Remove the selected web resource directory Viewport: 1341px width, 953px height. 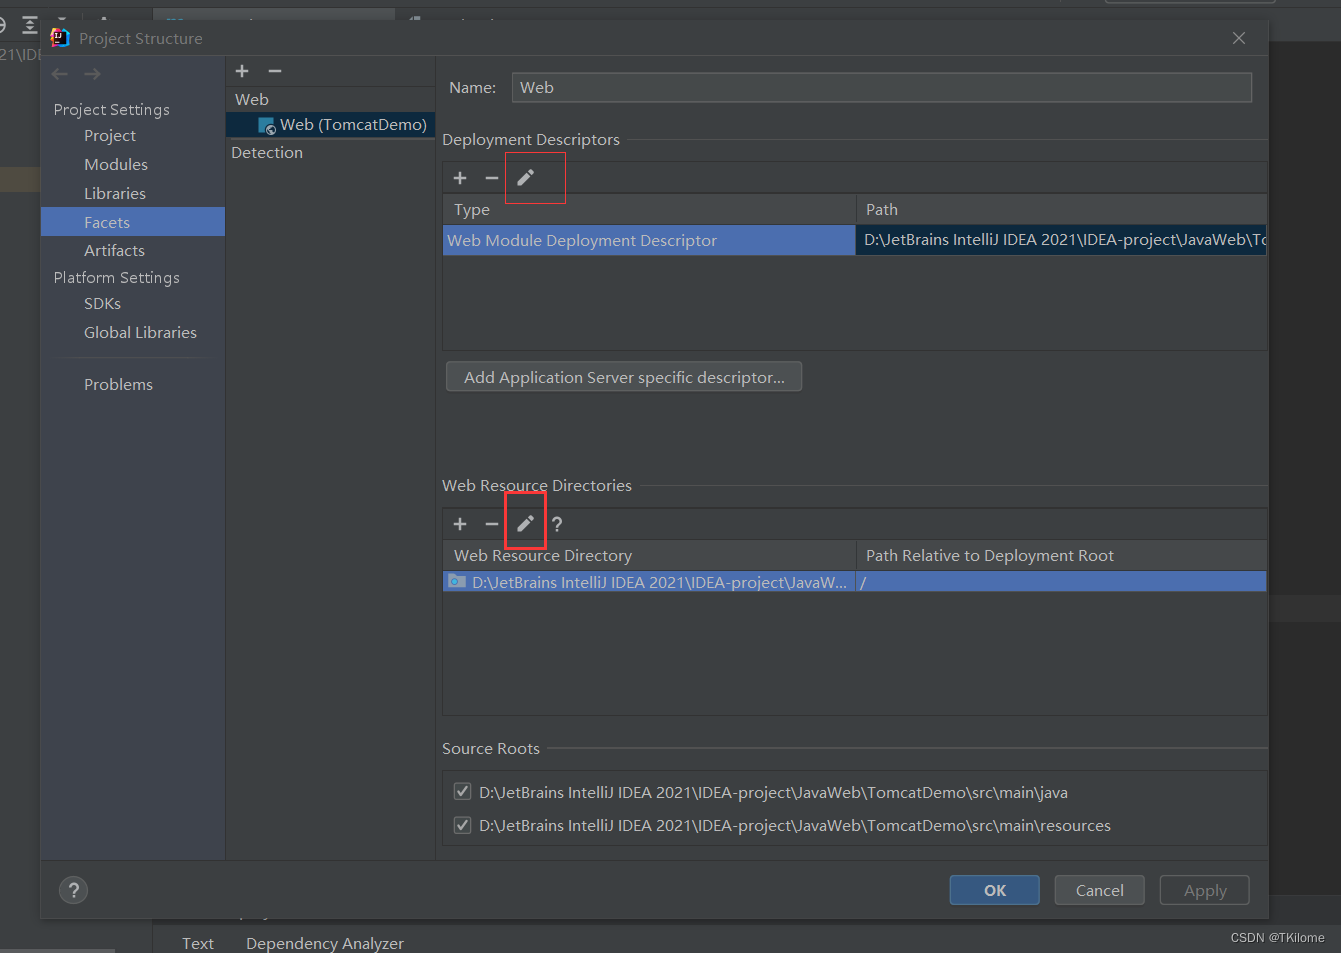492,524
